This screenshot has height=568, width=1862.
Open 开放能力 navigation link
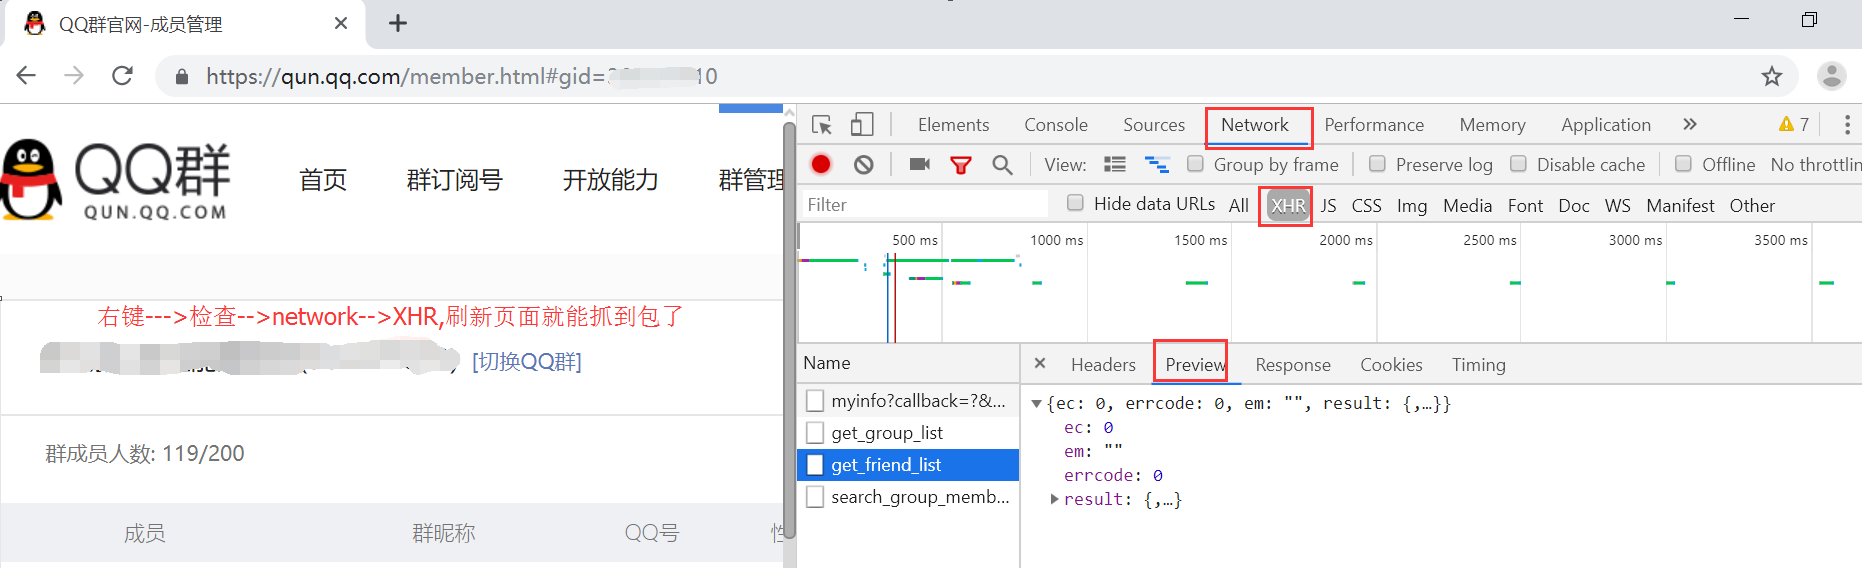coord(610,180)
